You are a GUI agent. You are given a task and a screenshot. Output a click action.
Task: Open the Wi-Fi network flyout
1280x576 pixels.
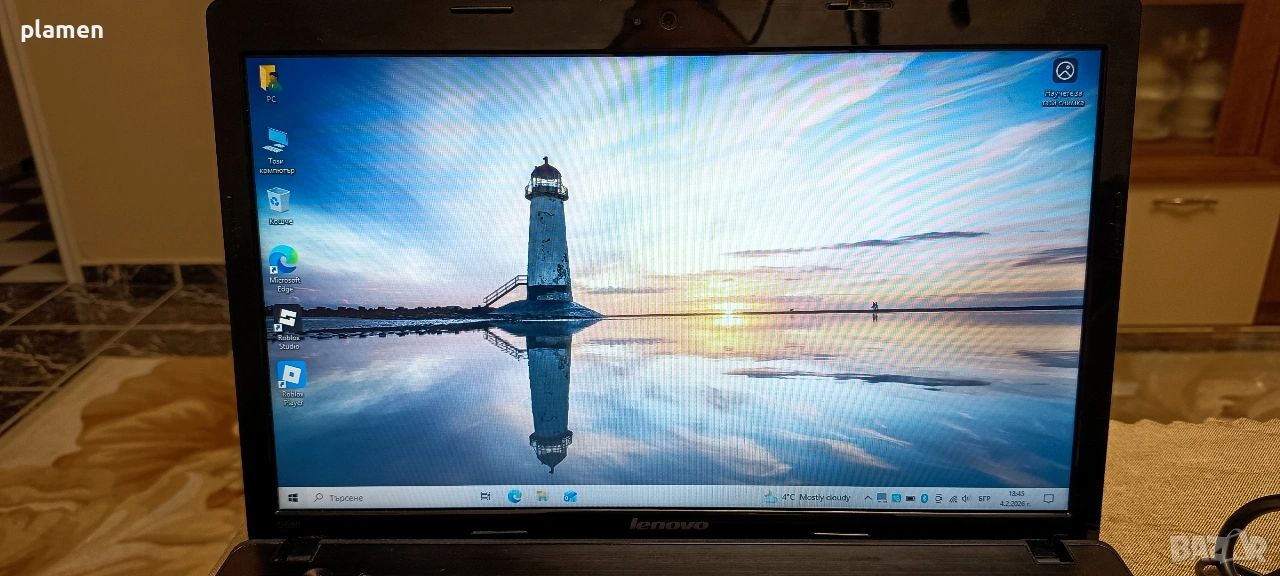953,498
